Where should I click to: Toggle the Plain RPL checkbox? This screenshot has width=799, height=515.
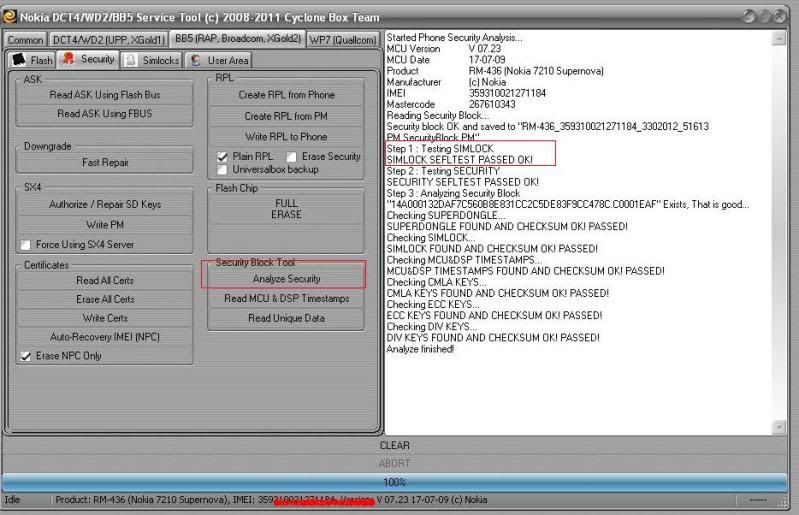pyautogui.click(x=223, y=157)
